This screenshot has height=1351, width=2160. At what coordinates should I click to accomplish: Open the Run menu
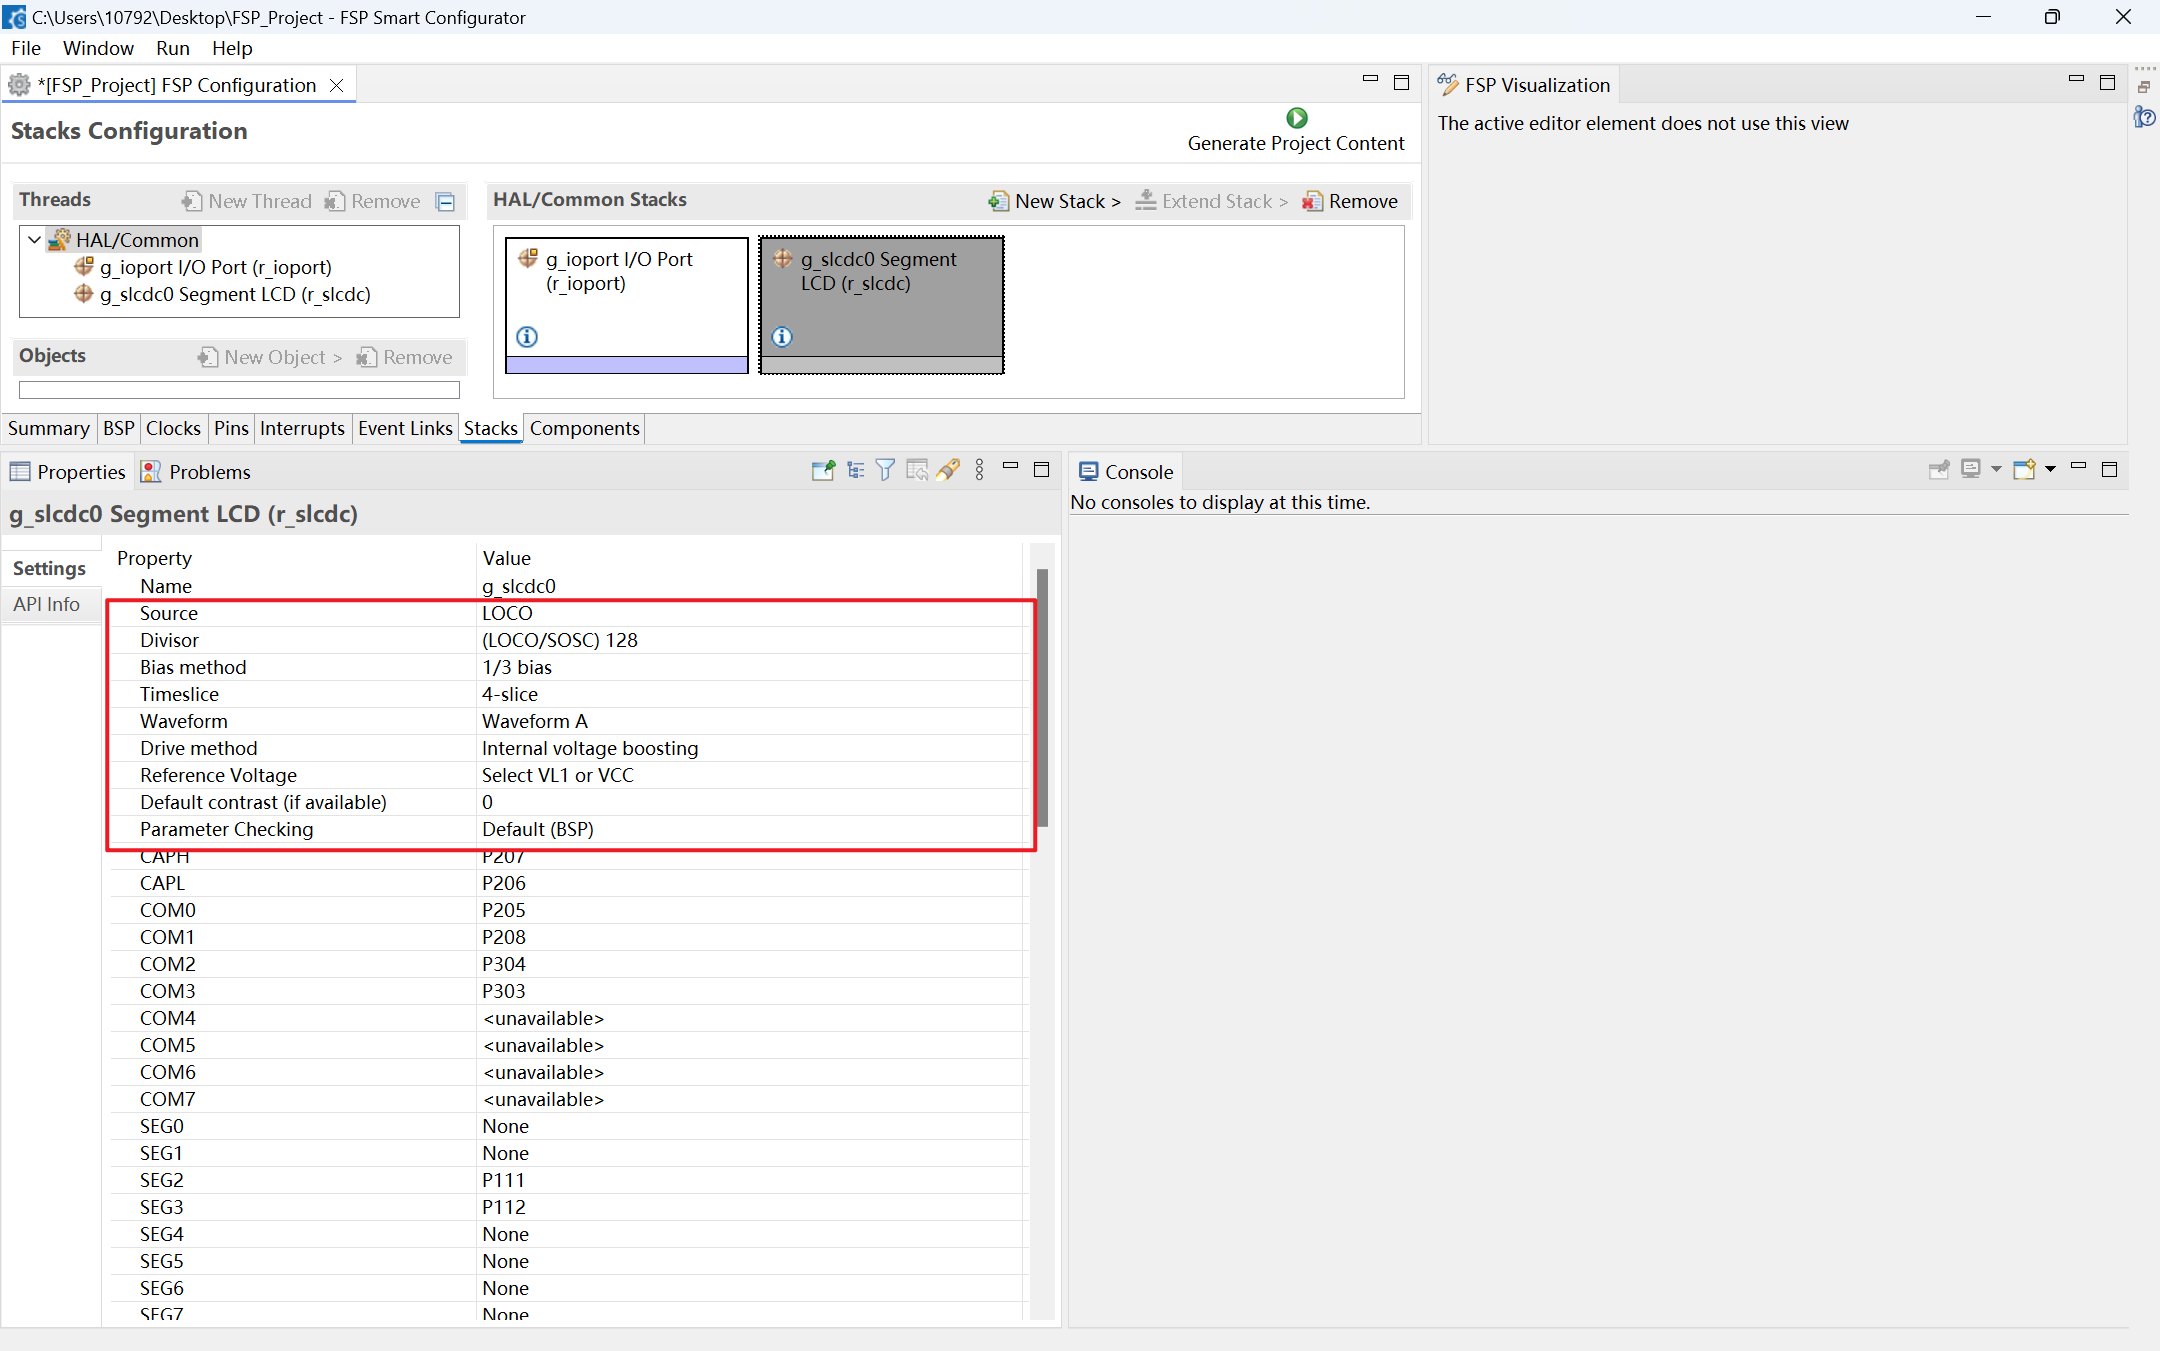[x=172, y=48]
